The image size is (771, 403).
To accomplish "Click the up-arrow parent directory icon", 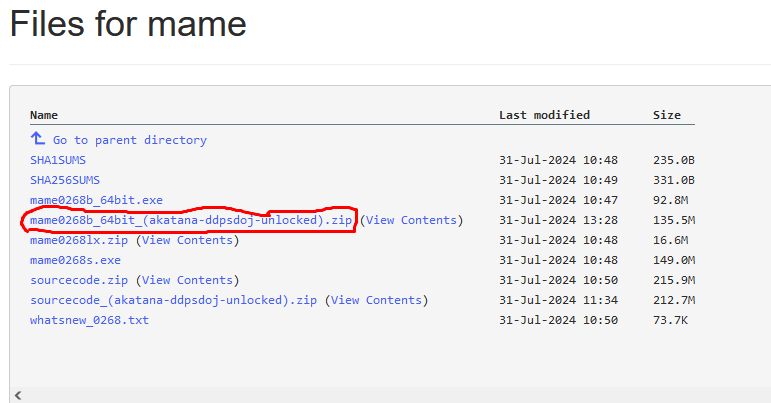I will click(37, 139).
